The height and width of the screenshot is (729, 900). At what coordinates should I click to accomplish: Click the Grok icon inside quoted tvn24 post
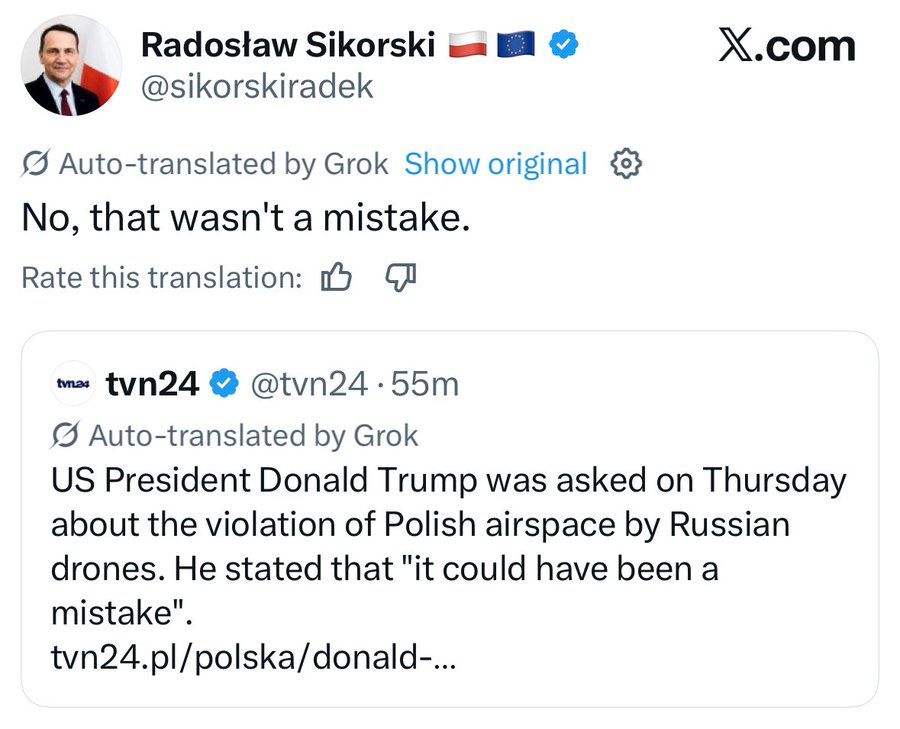pos(66,435)
